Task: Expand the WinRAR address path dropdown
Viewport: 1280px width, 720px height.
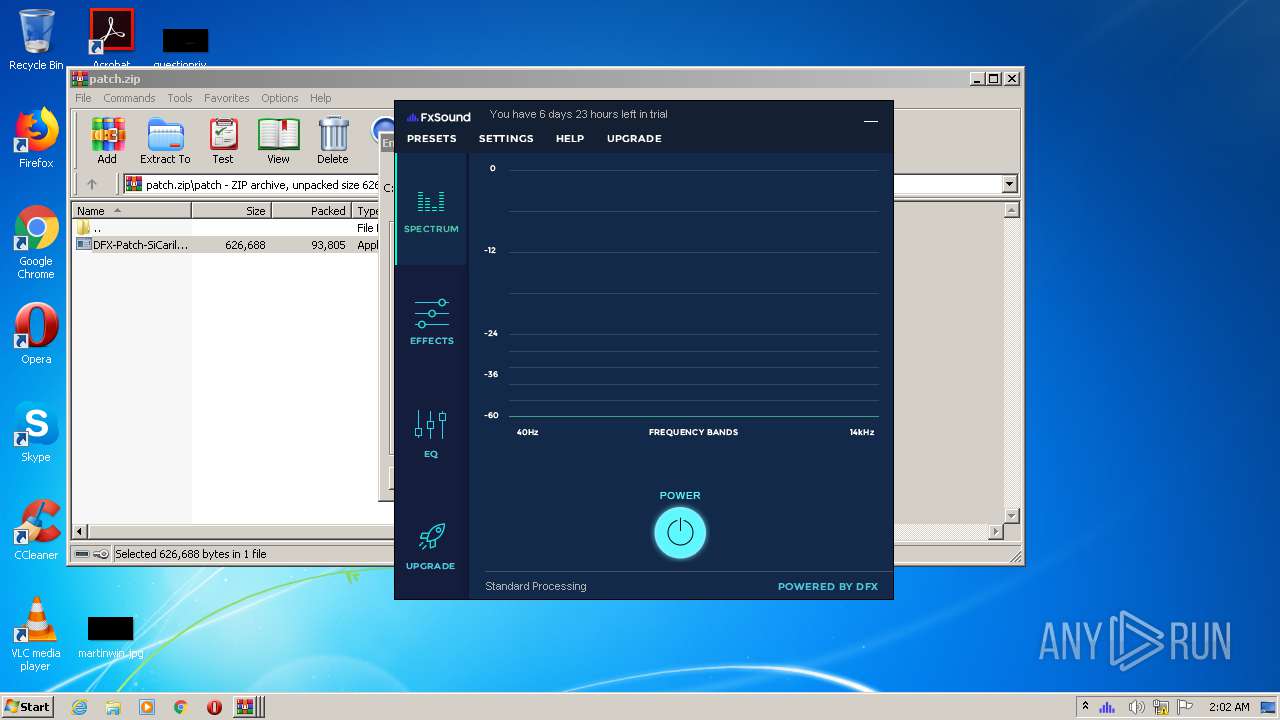Action: (x=1009, y=184)
